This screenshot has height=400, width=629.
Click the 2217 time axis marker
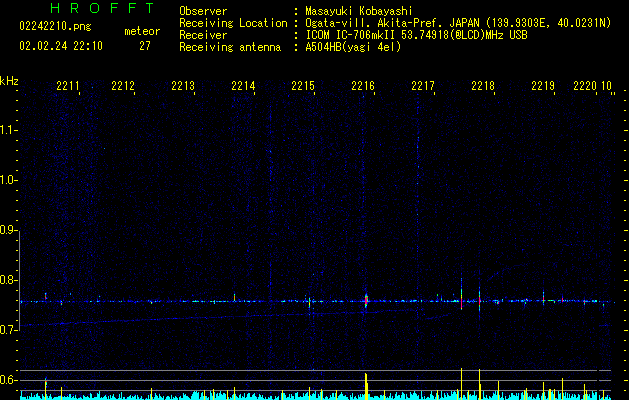(x=423, y=86)
